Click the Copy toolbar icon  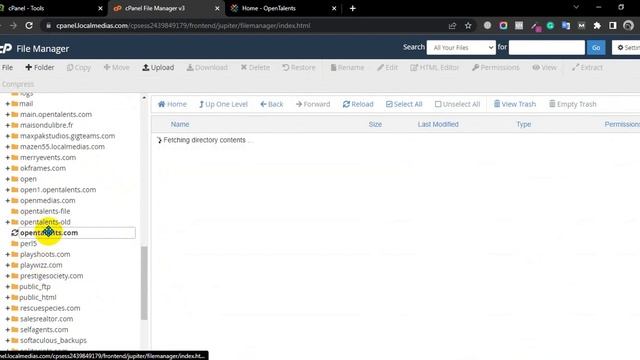point(79,67)
